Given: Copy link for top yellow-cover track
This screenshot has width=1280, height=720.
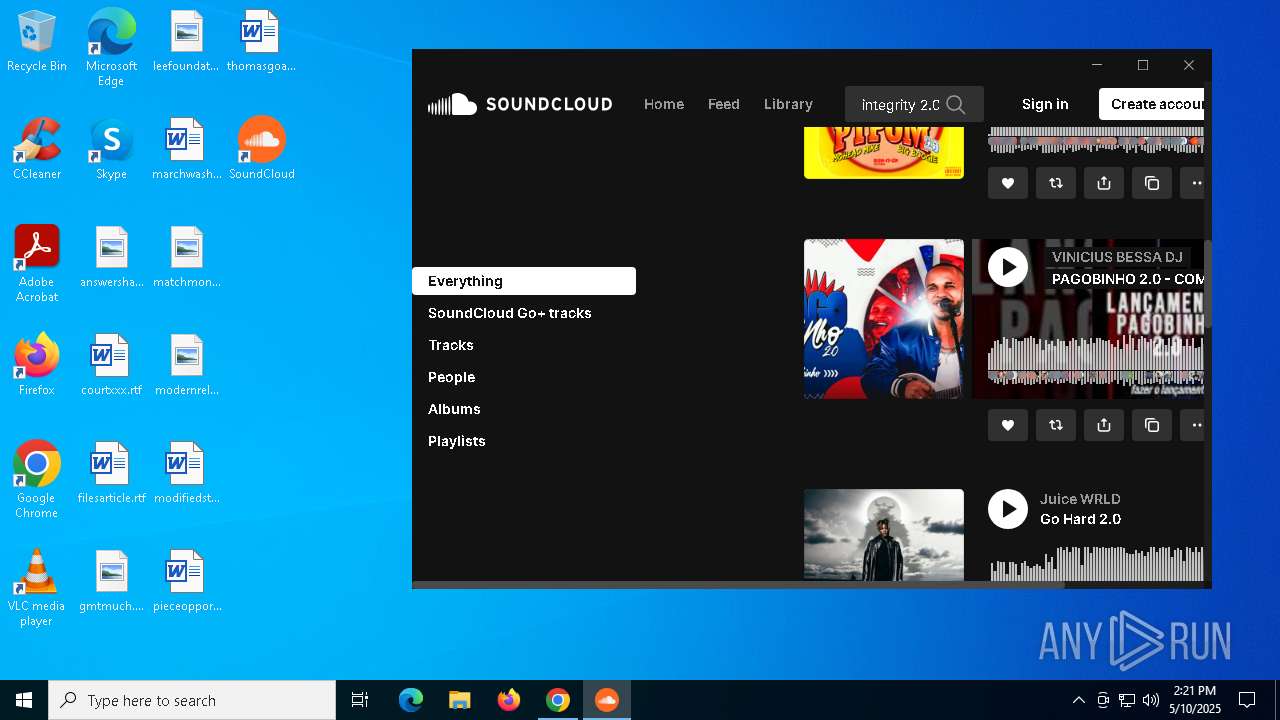Looking at the screenshot, I should [1152, 183].
